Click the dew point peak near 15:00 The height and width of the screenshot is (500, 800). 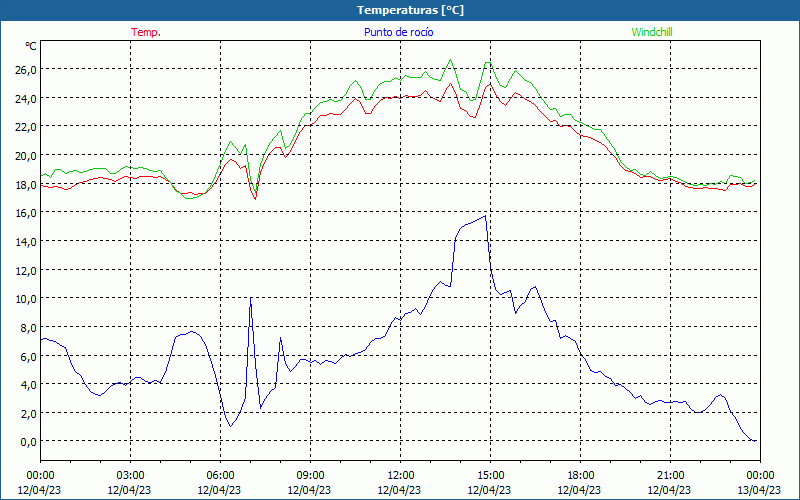click(x=485, y=216)
